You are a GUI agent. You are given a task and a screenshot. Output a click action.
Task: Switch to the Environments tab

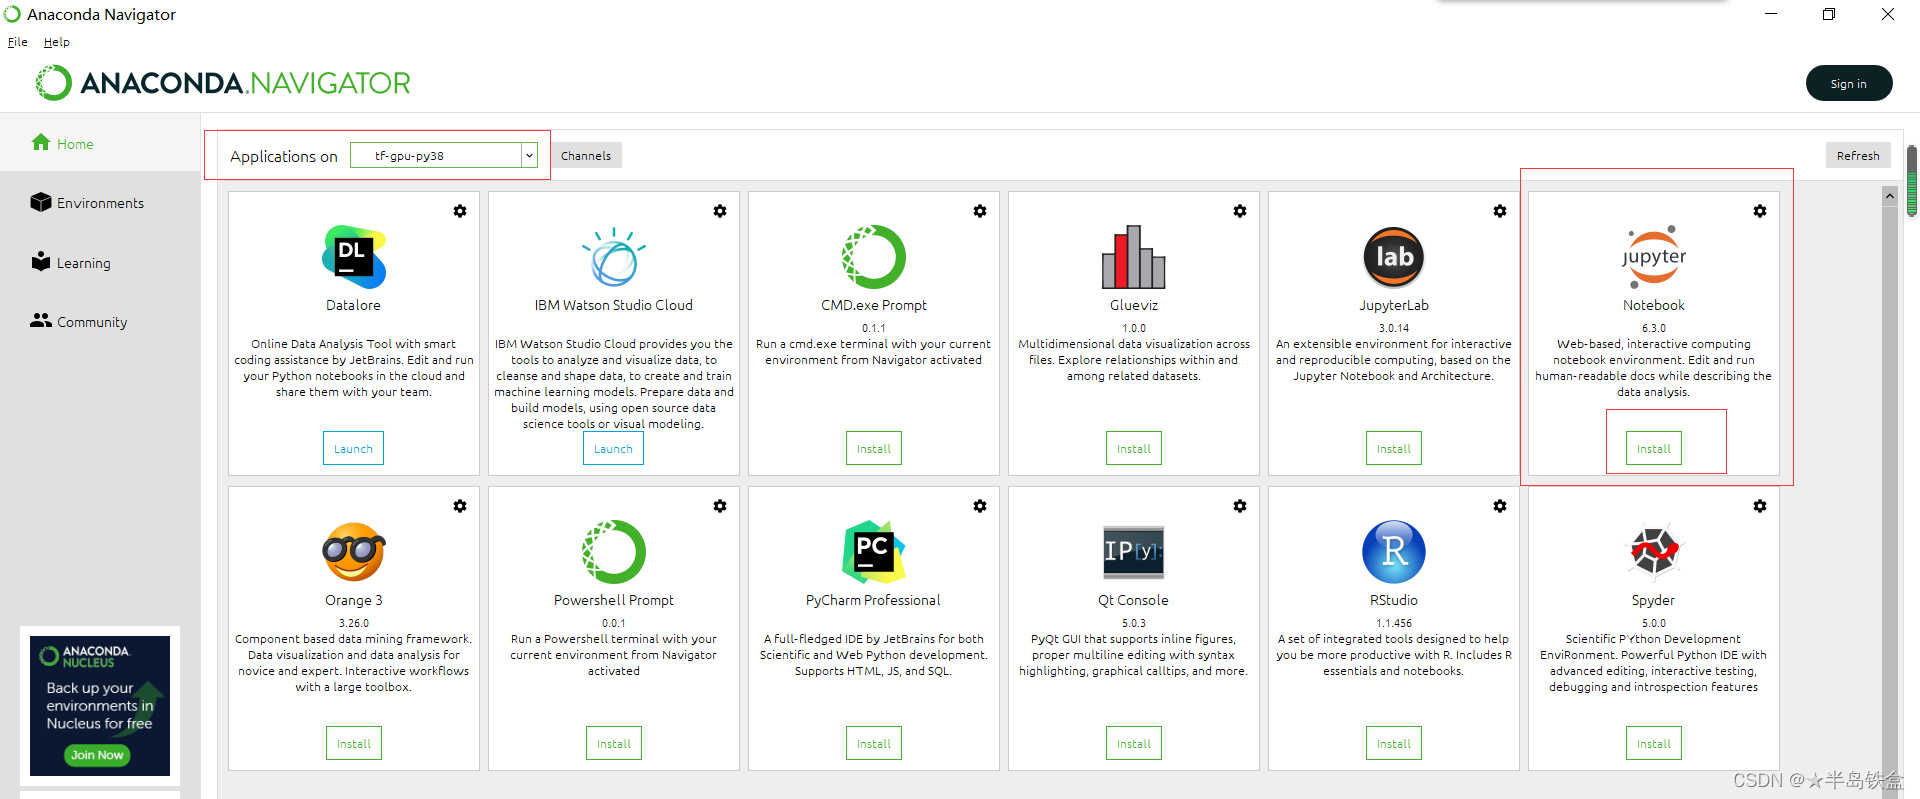pyautogui.click(x=100, y=203)
